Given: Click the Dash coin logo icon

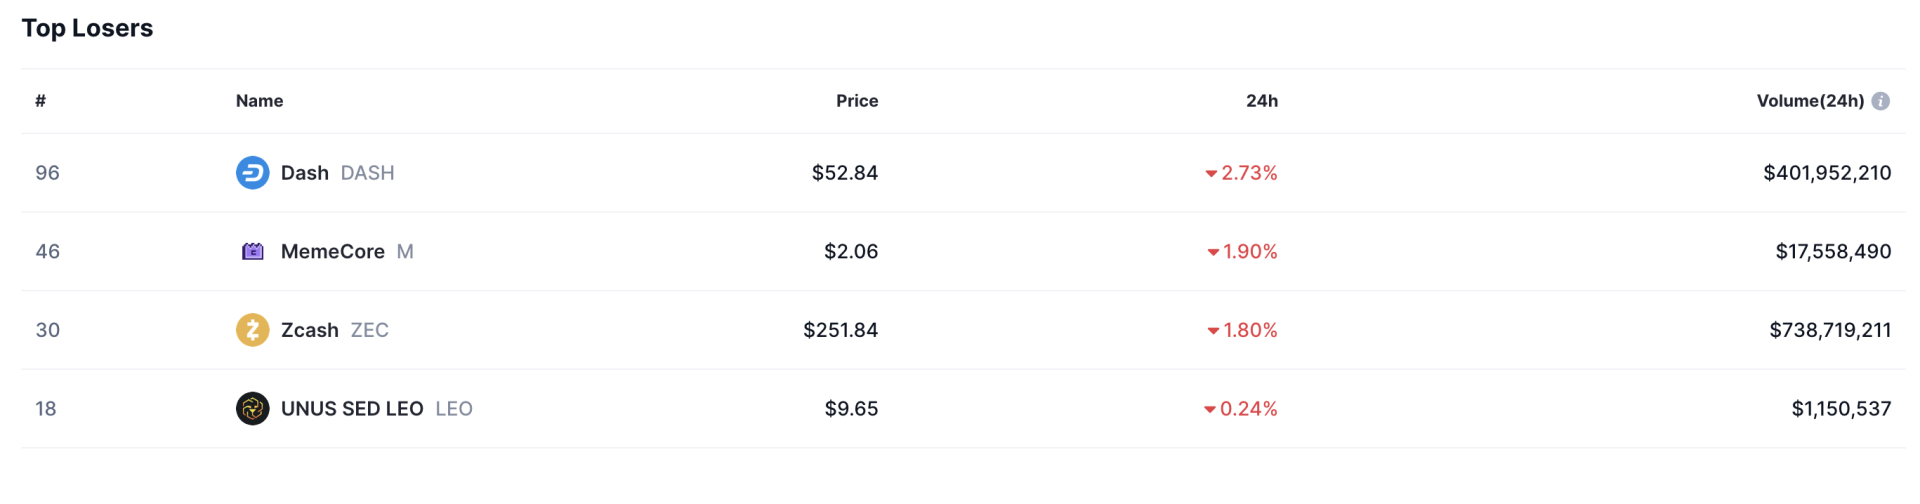Looking at the screenshot, I should coord(252,173).
